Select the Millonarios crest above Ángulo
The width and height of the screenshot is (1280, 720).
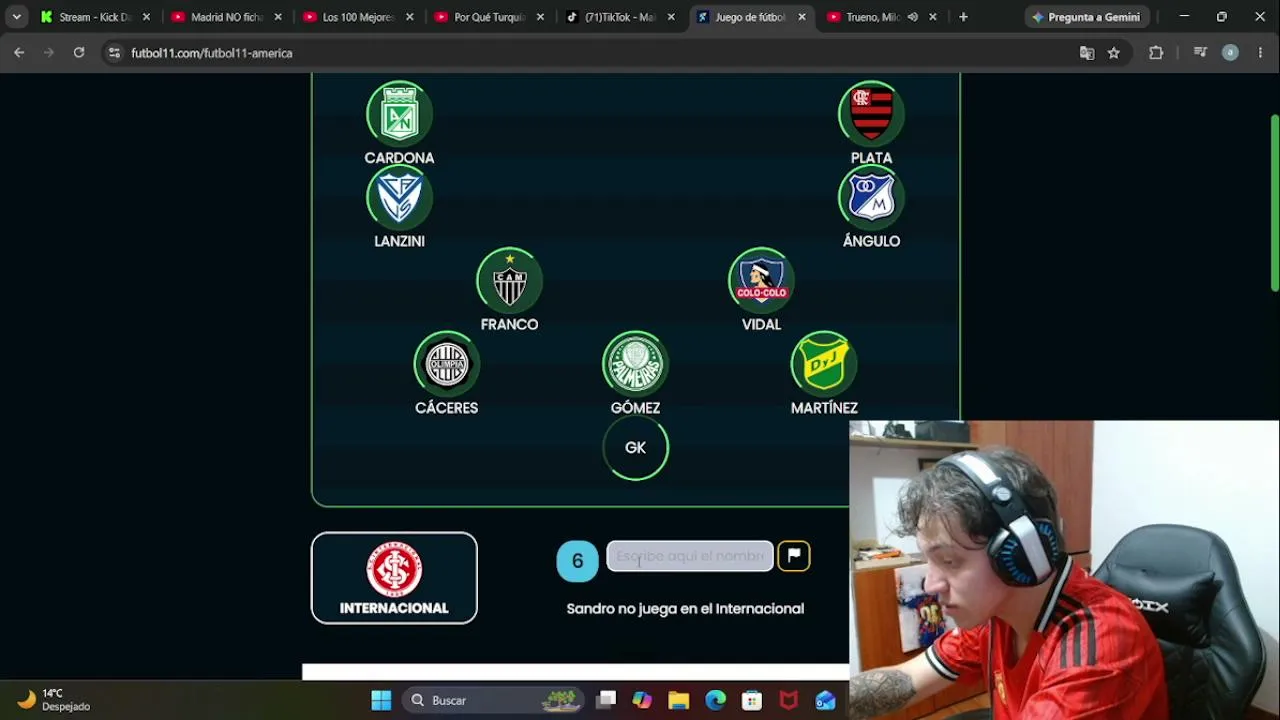pos(871,197)
